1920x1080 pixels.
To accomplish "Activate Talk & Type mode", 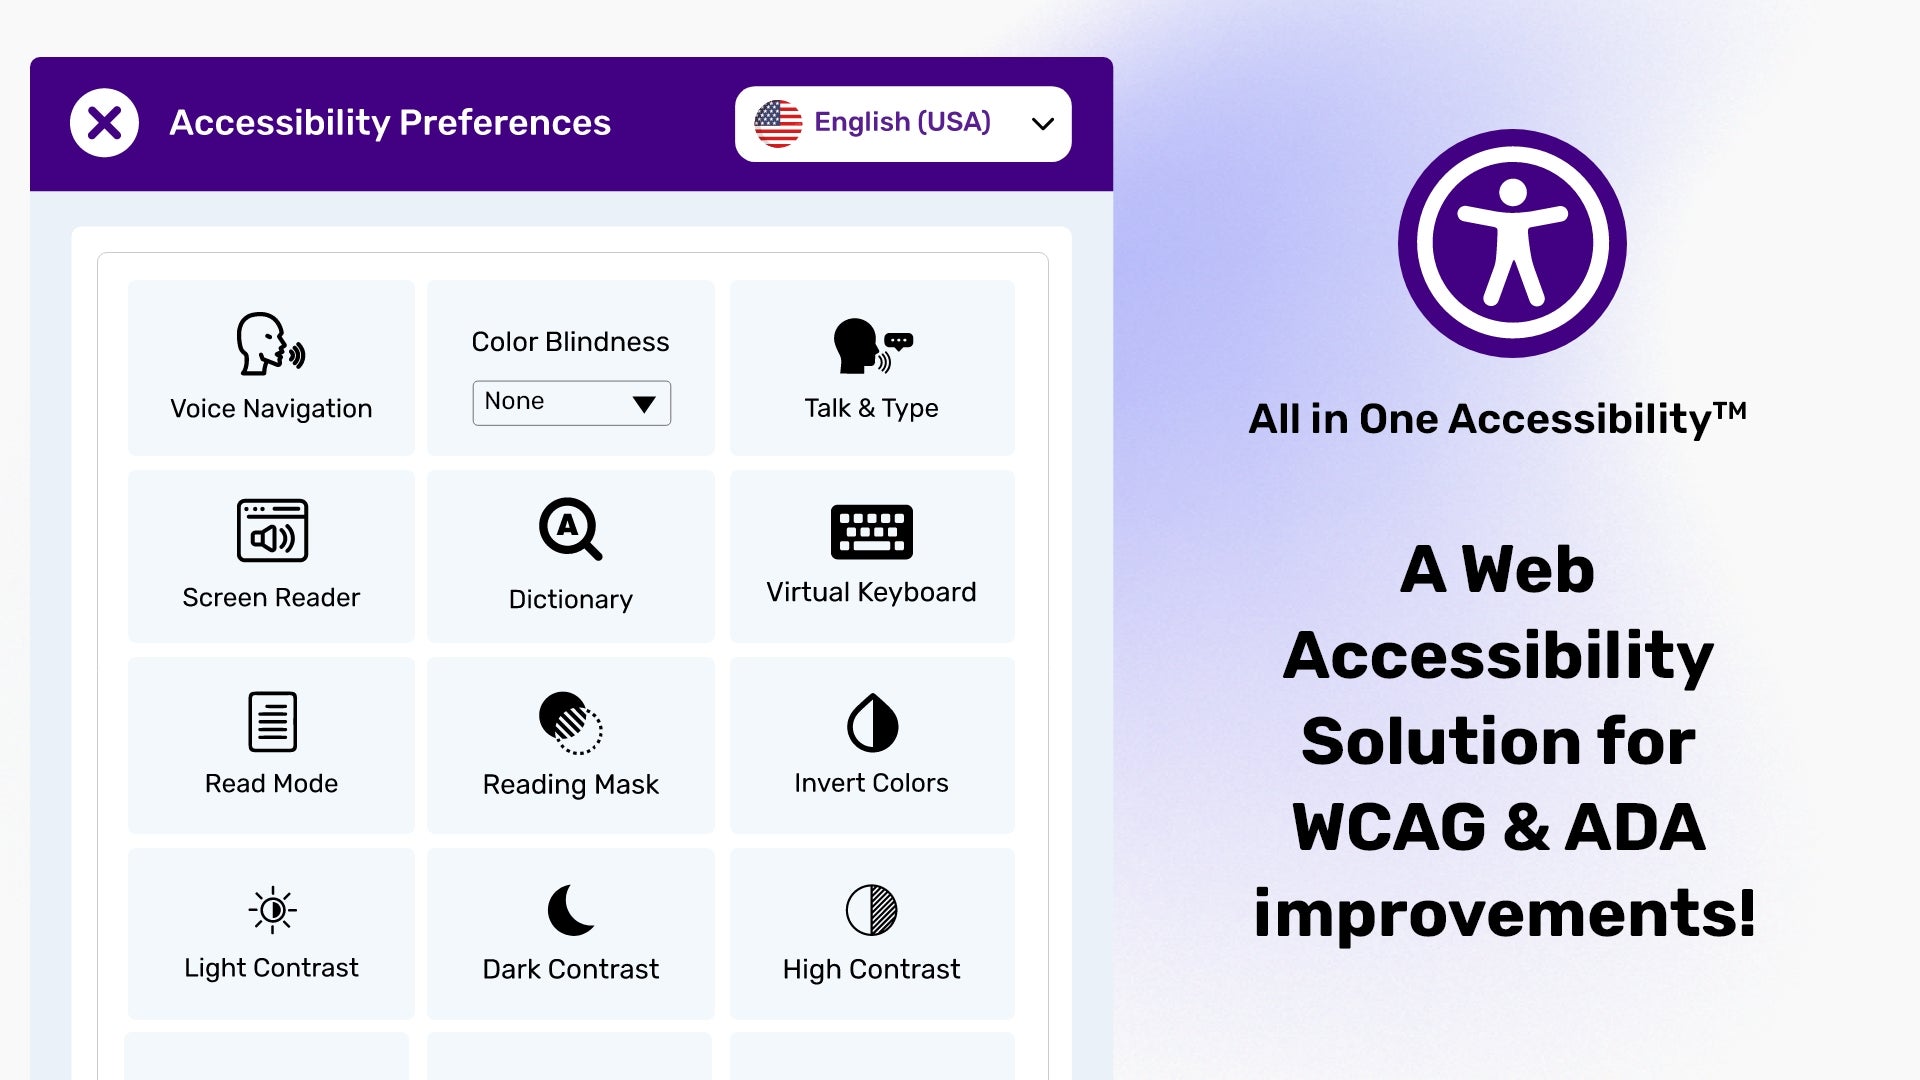I will pos(870,371).
